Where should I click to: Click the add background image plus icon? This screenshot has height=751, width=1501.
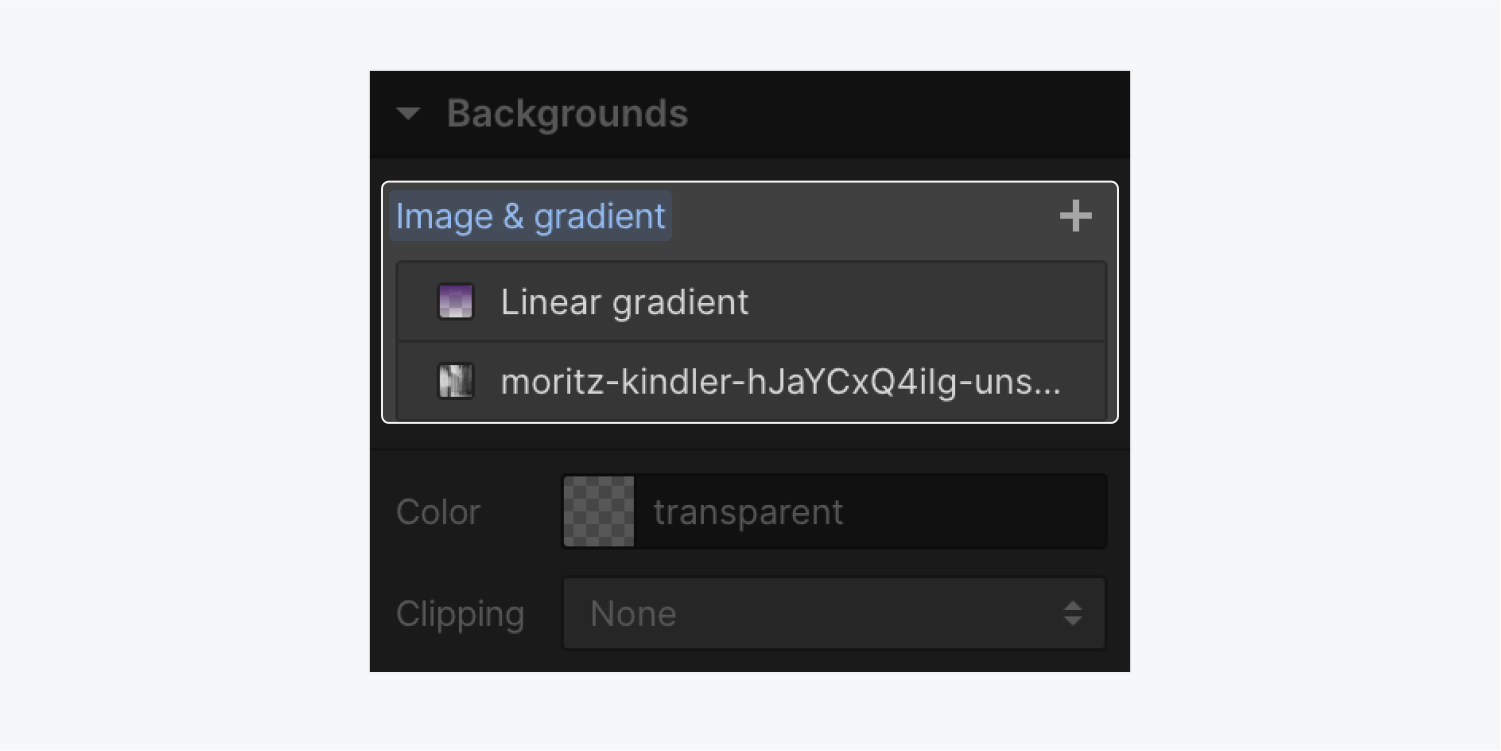(1075, 215)
